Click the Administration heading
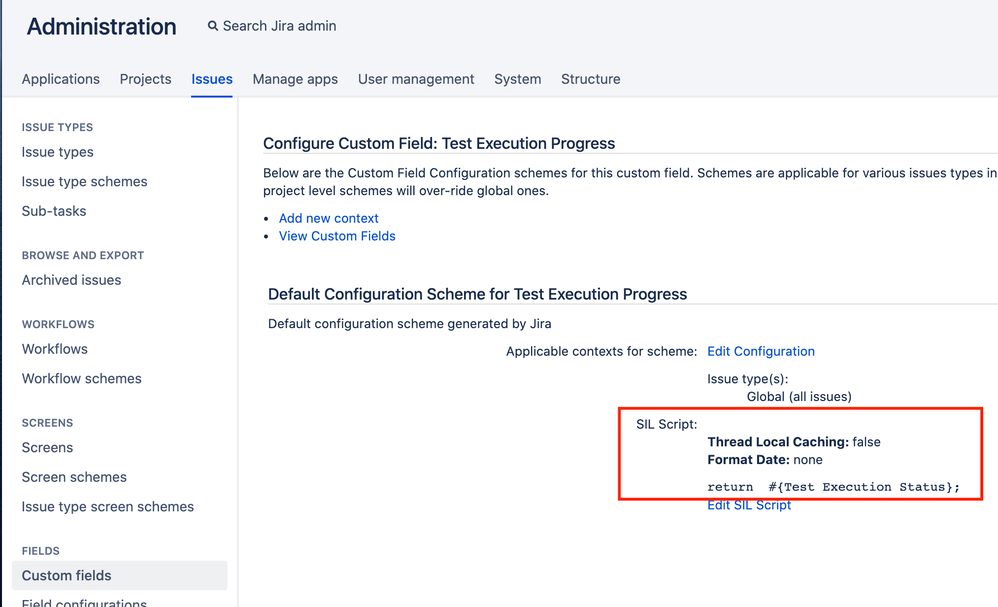Screen dimensions: 998x607 [101, 27]
